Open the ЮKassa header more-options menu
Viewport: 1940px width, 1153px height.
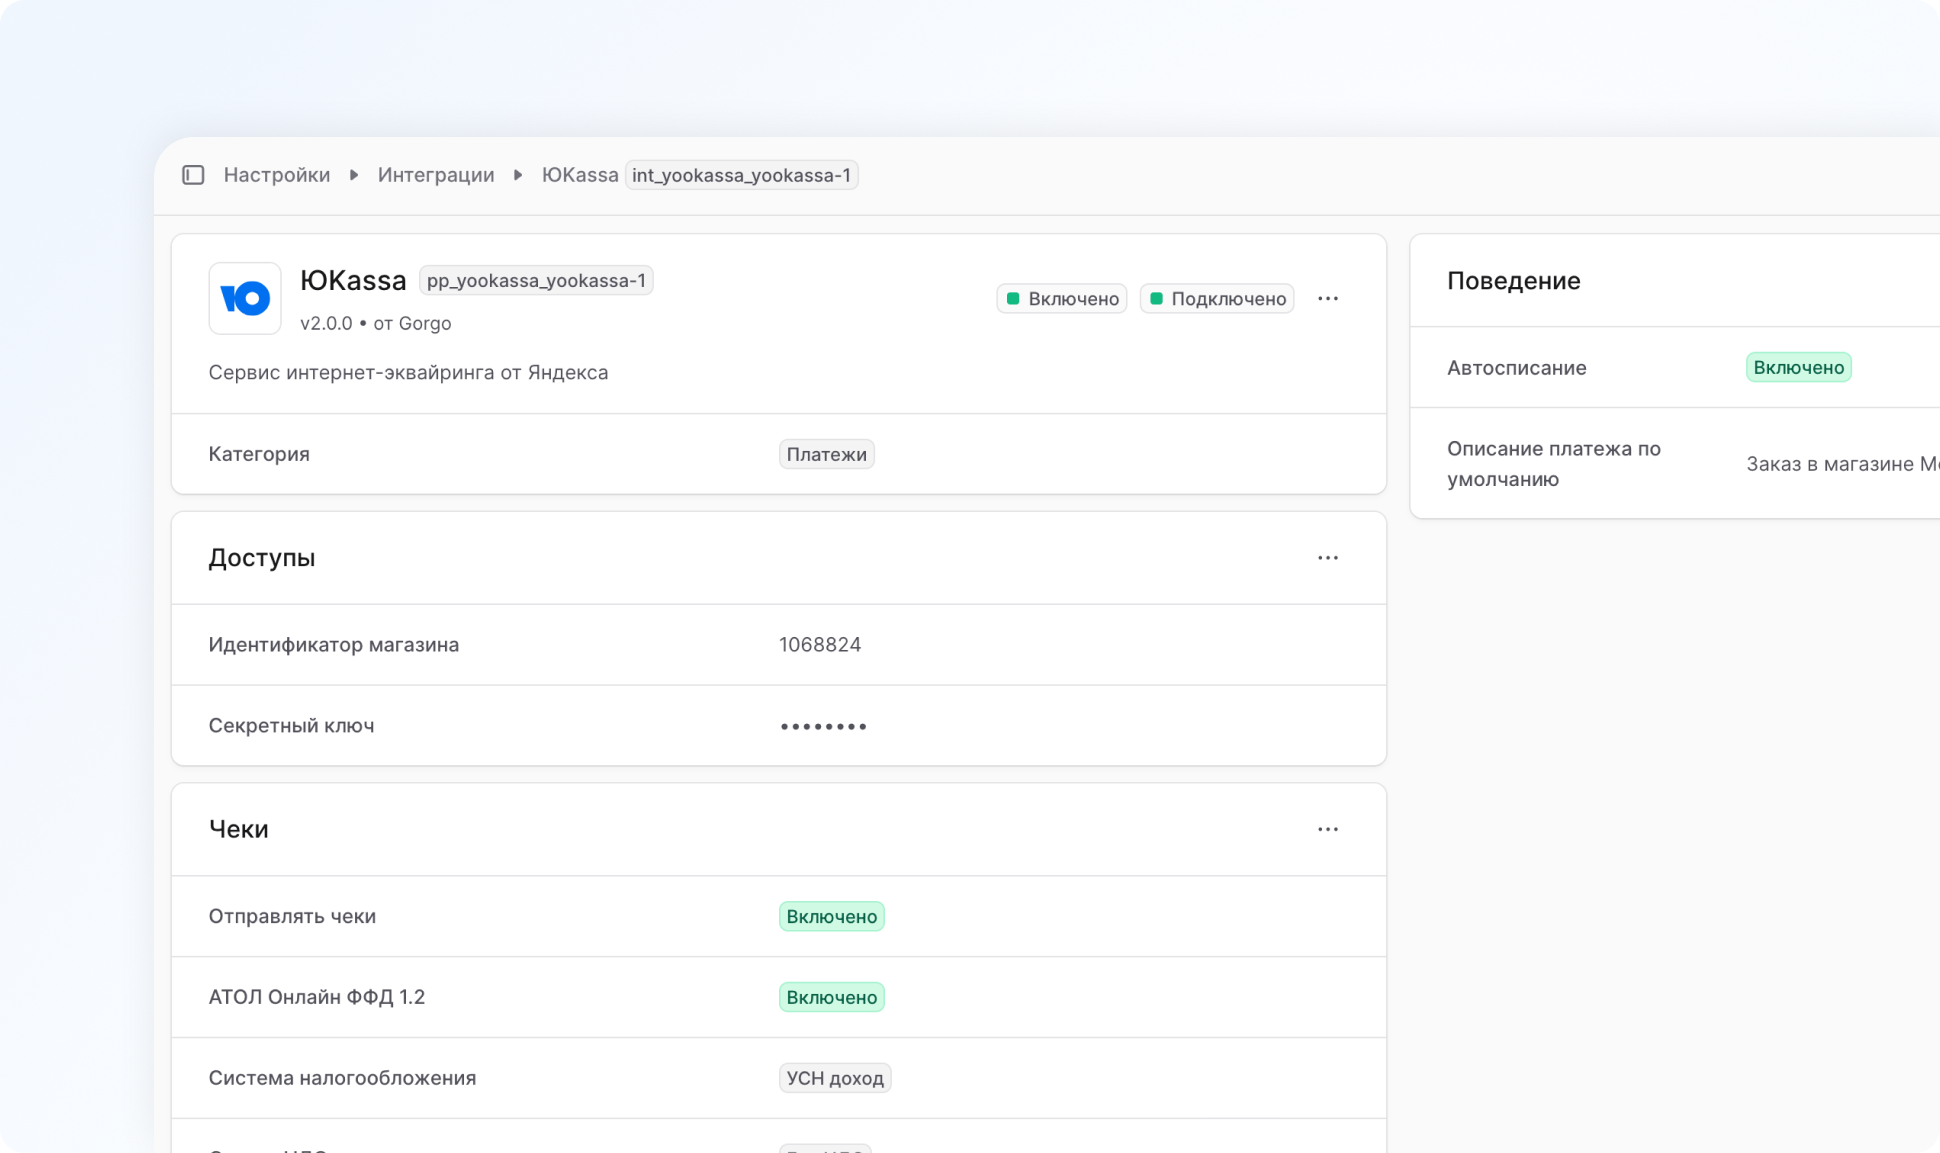[1328, 299]
